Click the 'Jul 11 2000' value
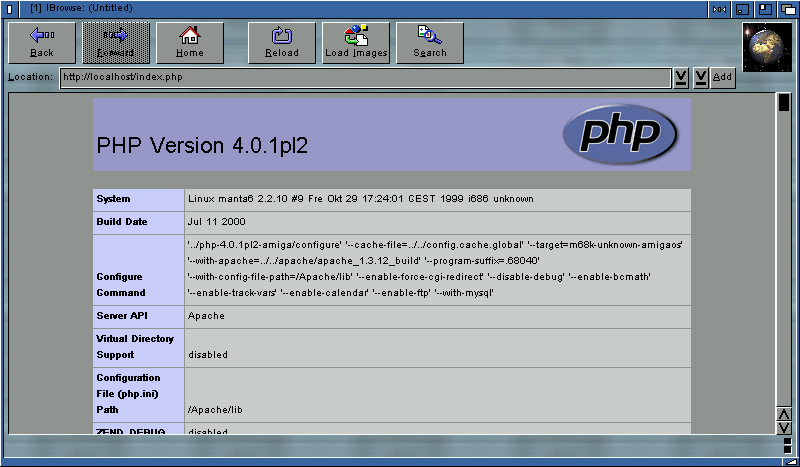Image resolution: width=800 pixels, height=467 pixels. coord(217,222)
